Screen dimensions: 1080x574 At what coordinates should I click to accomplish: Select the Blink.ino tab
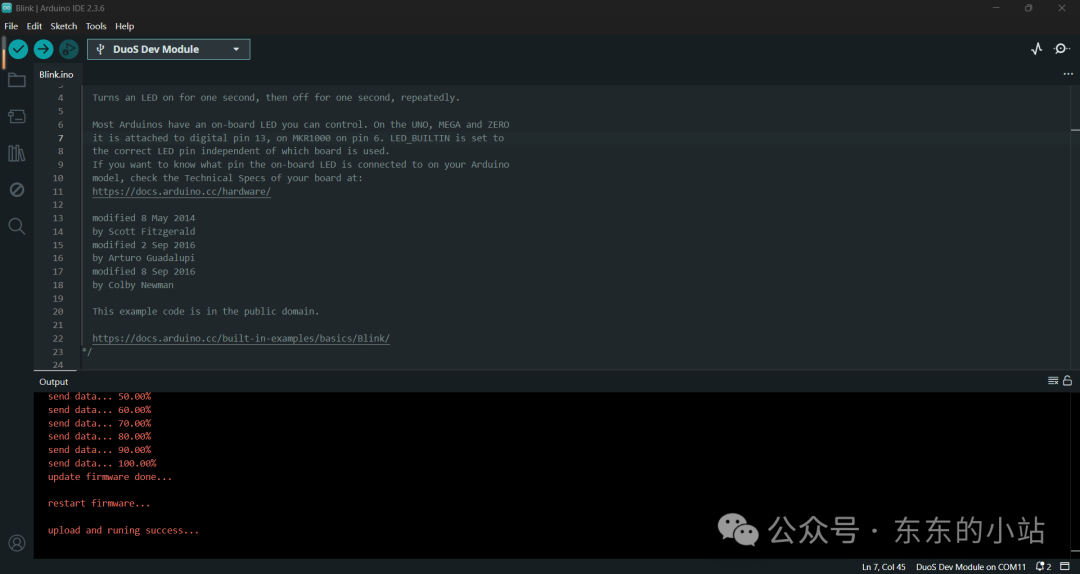coord(56,74)
